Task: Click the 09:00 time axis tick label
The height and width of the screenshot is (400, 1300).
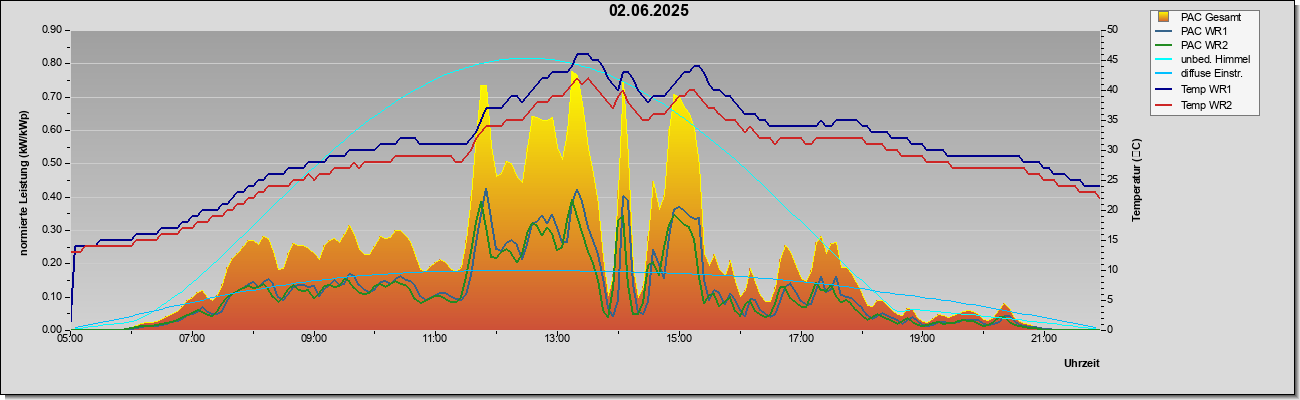Action: 314,339
